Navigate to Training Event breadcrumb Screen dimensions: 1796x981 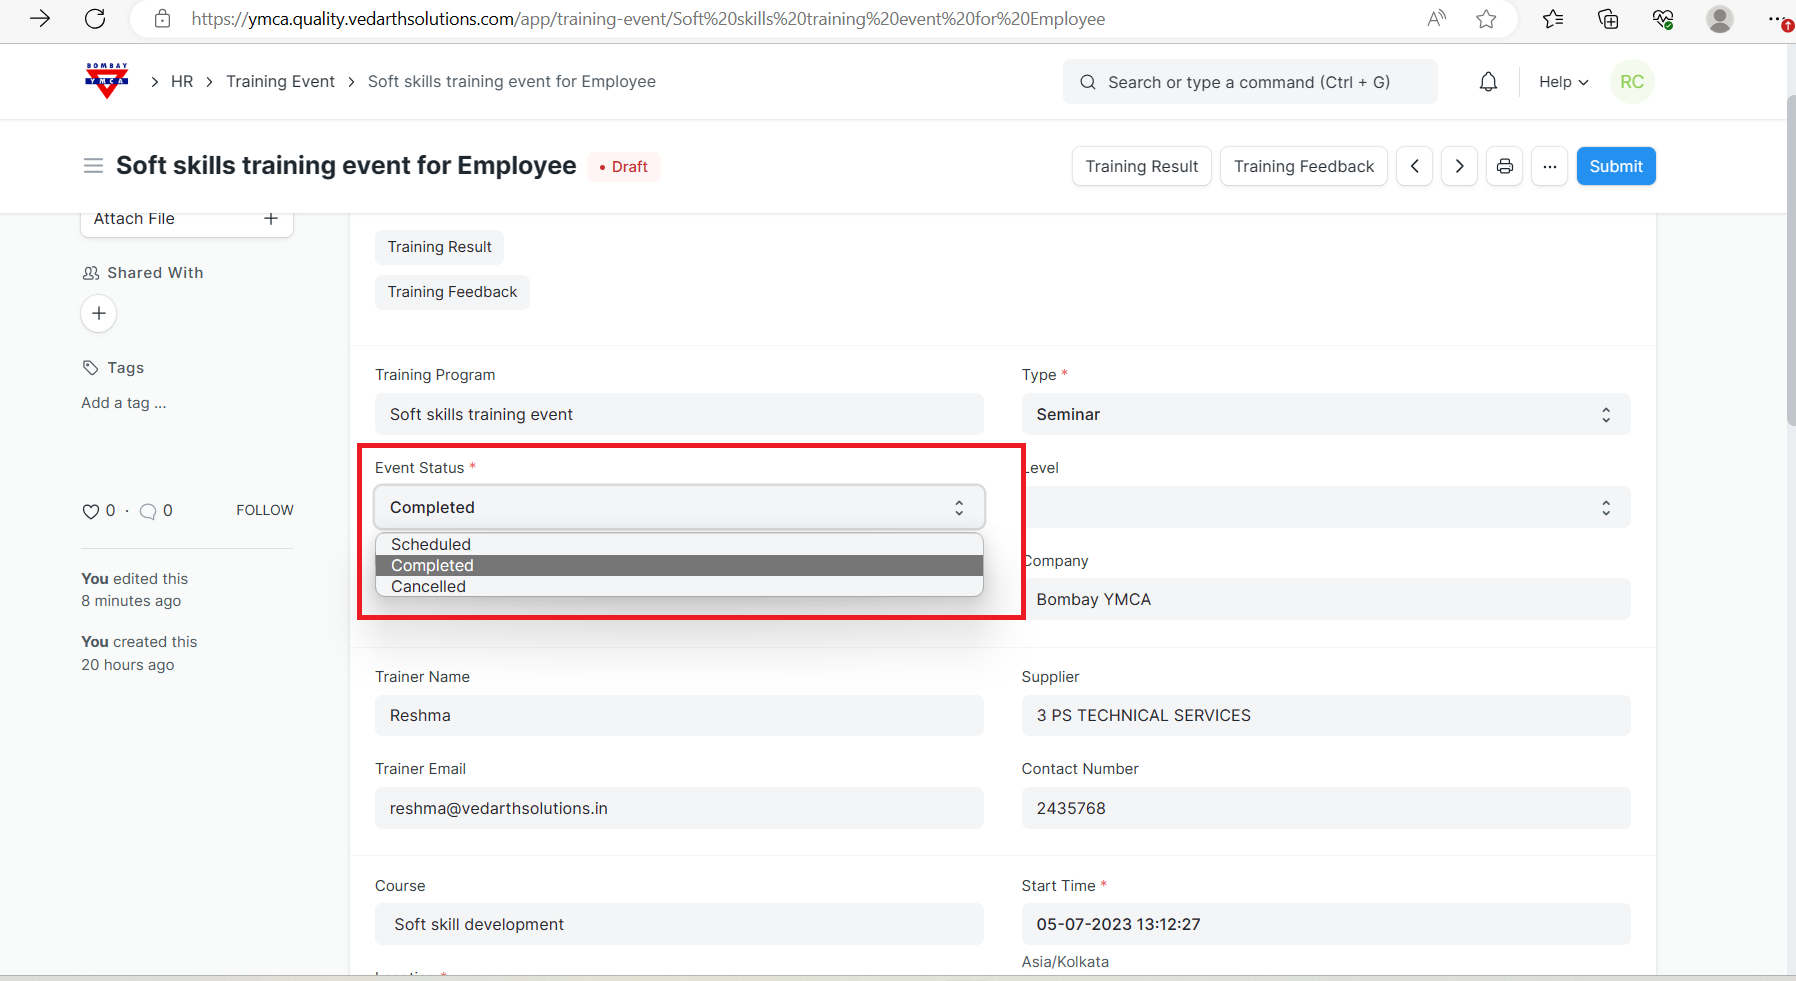[x=280, y=82]
